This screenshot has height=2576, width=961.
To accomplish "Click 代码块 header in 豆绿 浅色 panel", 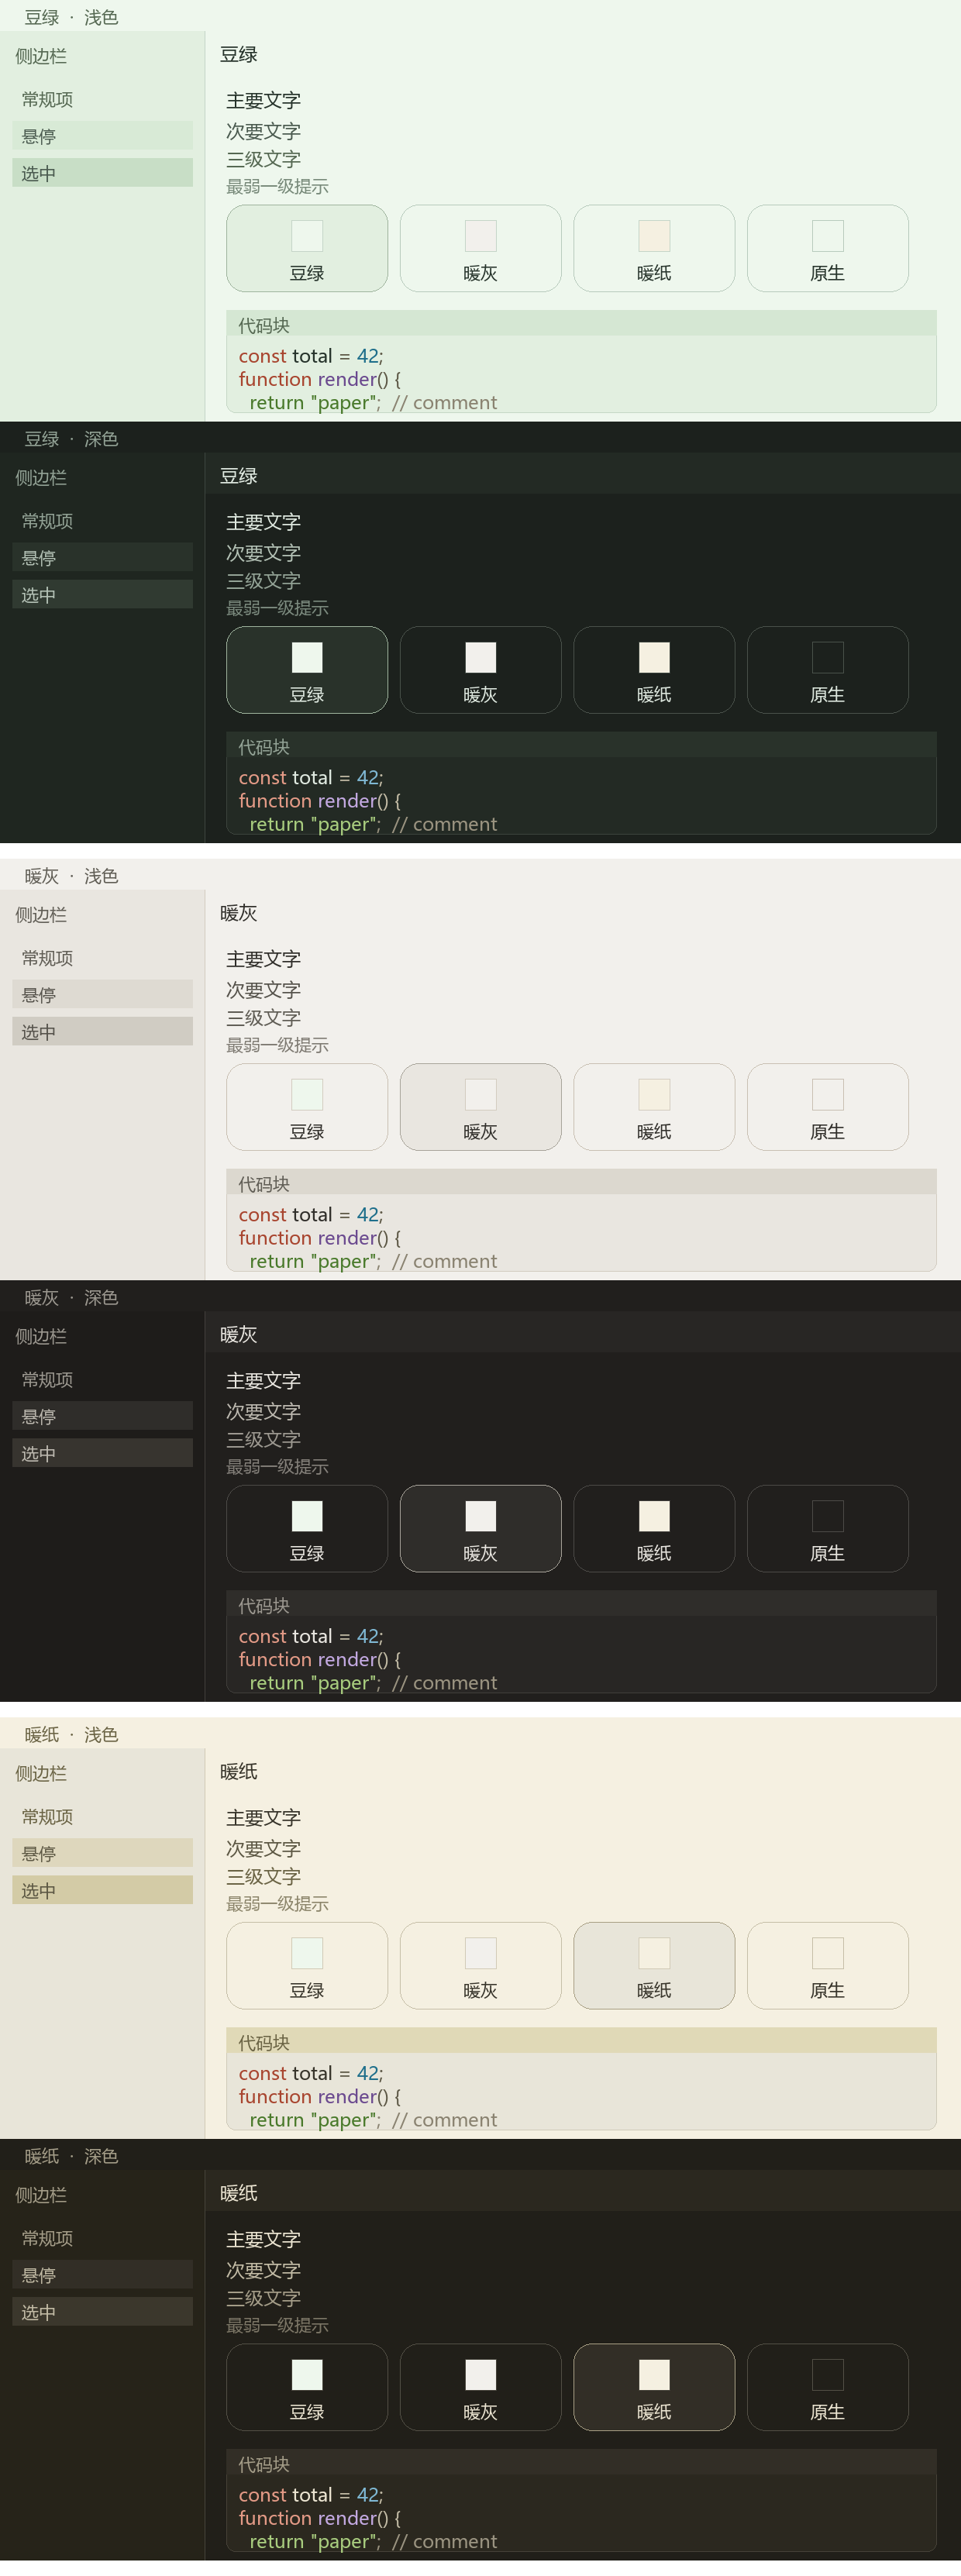I will click(x=582, y=324).
